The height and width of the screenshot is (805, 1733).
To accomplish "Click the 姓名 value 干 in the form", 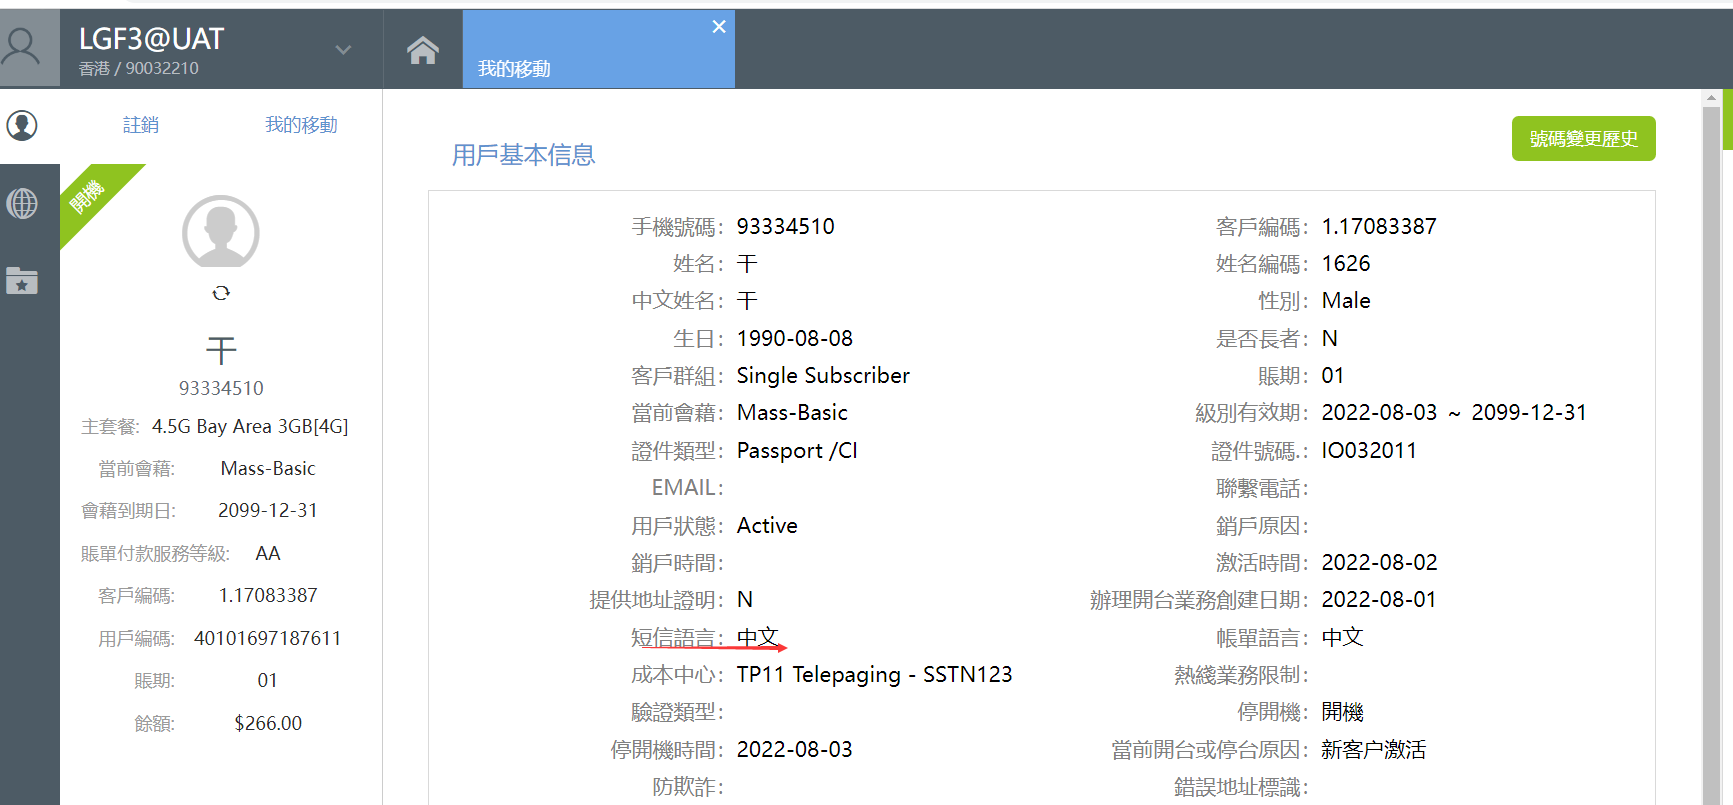I will click(747, 264).
